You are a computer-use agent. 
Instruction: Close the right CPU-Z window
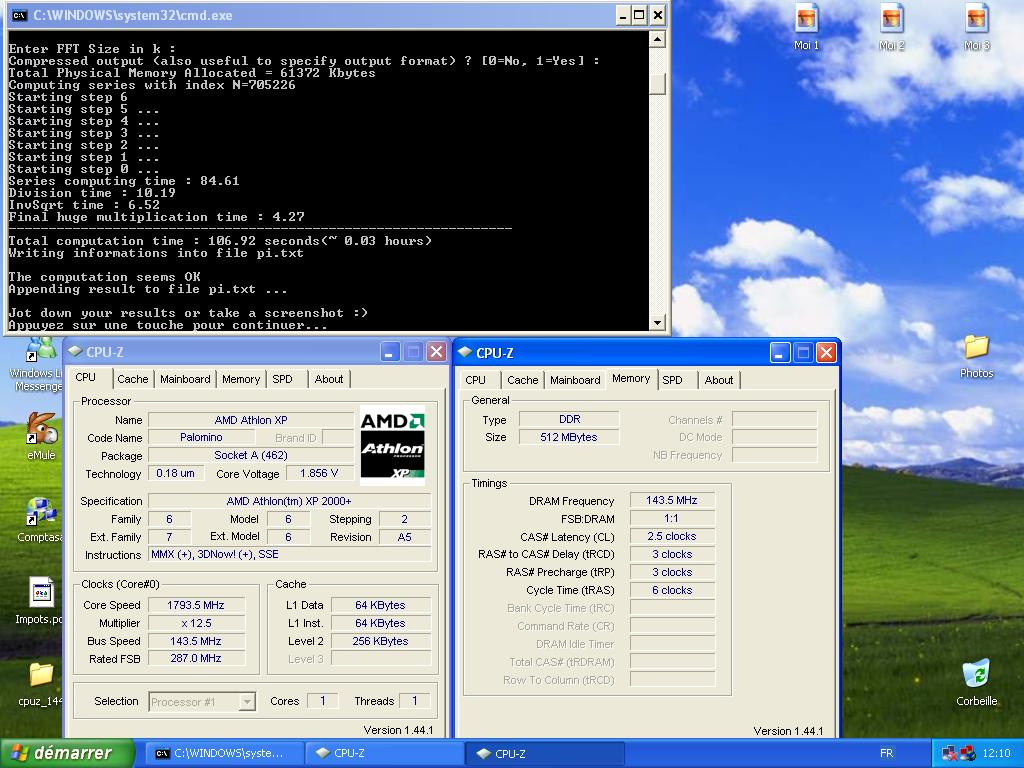(826, 353)
